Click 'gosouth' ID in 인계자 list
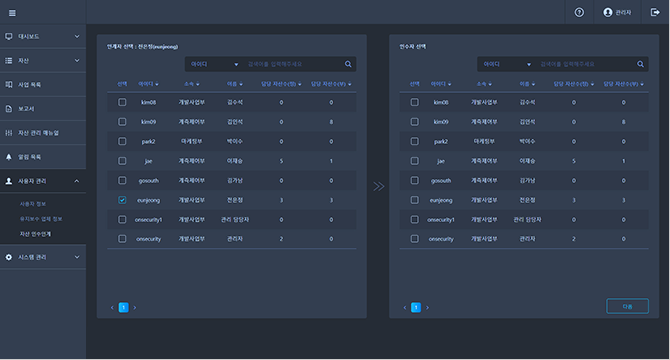Image resolution: width=670 pixels, height=360 pixels. [x=149, y=181]
